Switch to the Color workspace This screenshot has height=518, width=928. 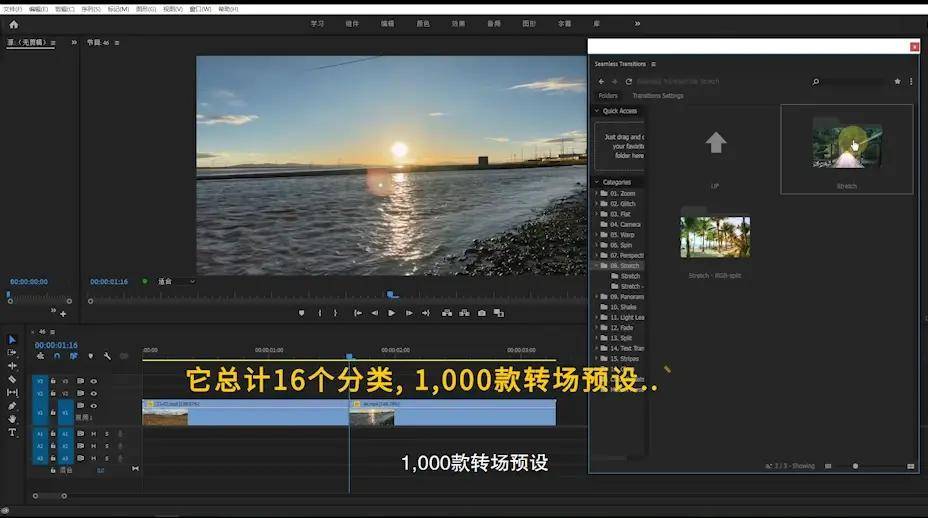pos(423,24)
